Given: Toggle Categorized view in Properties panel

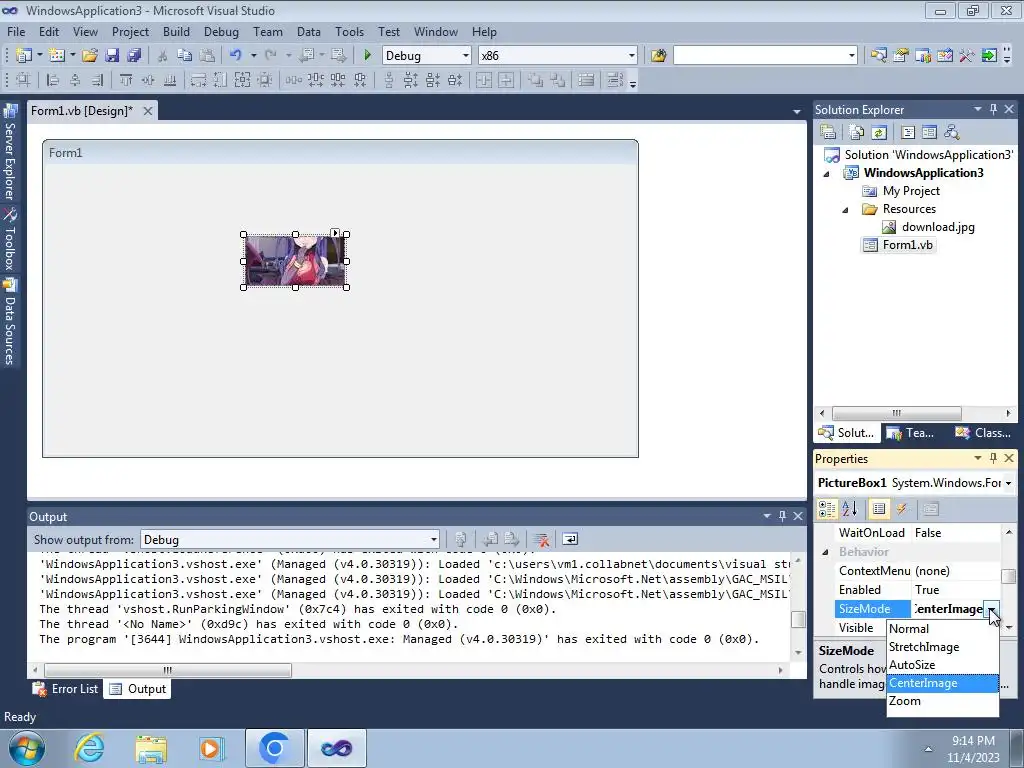Looking at the screenshot, I should tap(827, 509).
